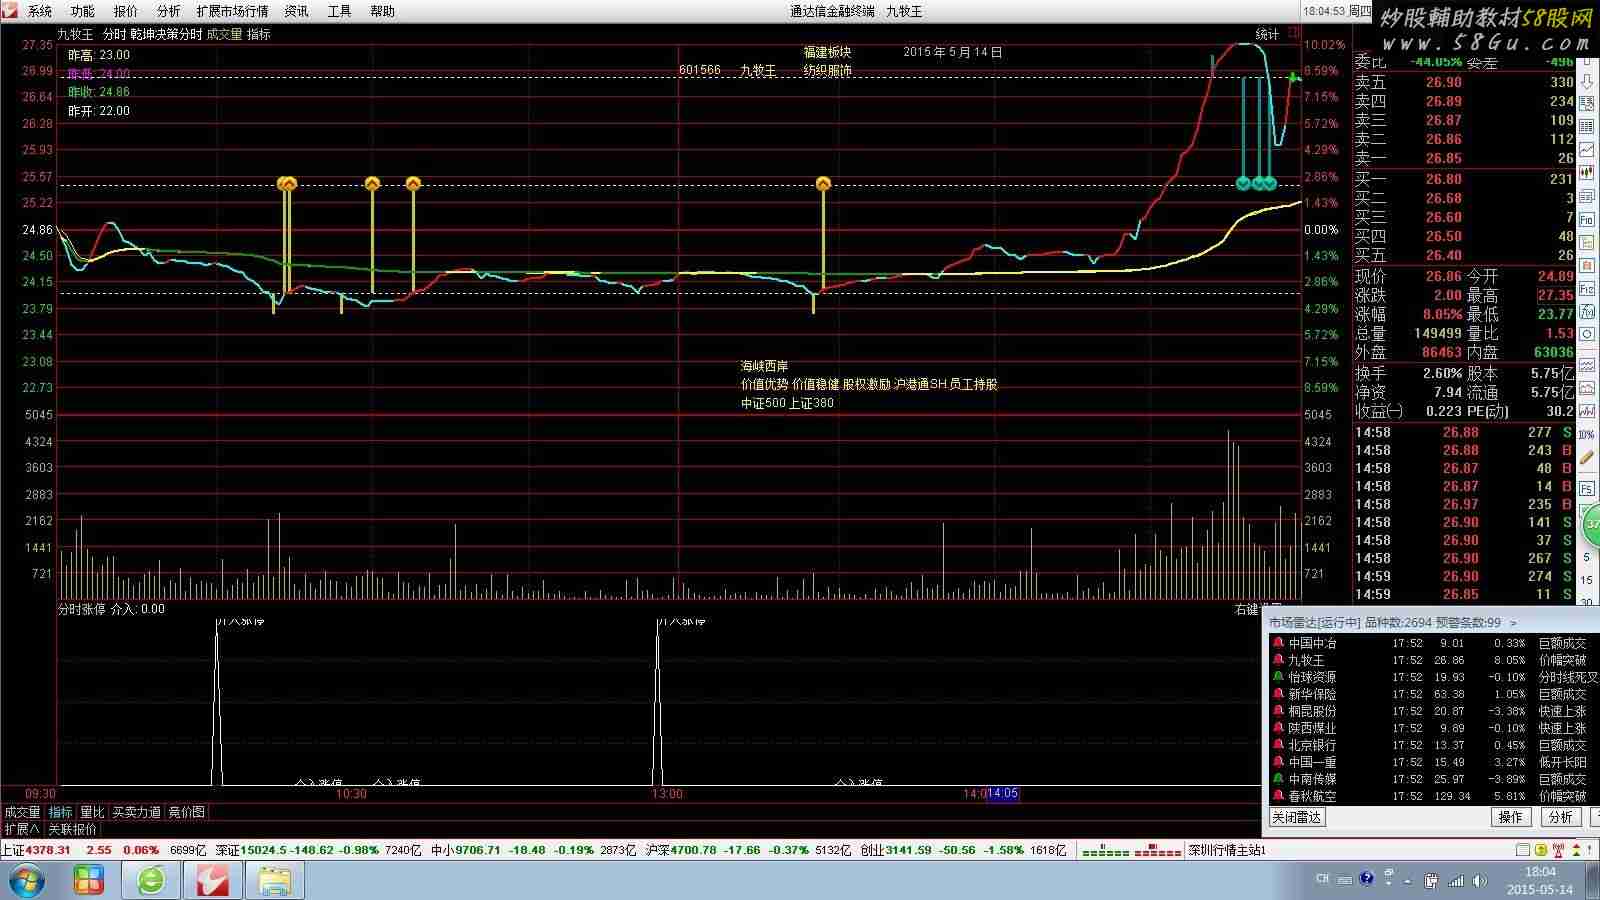Click the list icon in the status bar
The image size is (1600, 900).
1522,850
